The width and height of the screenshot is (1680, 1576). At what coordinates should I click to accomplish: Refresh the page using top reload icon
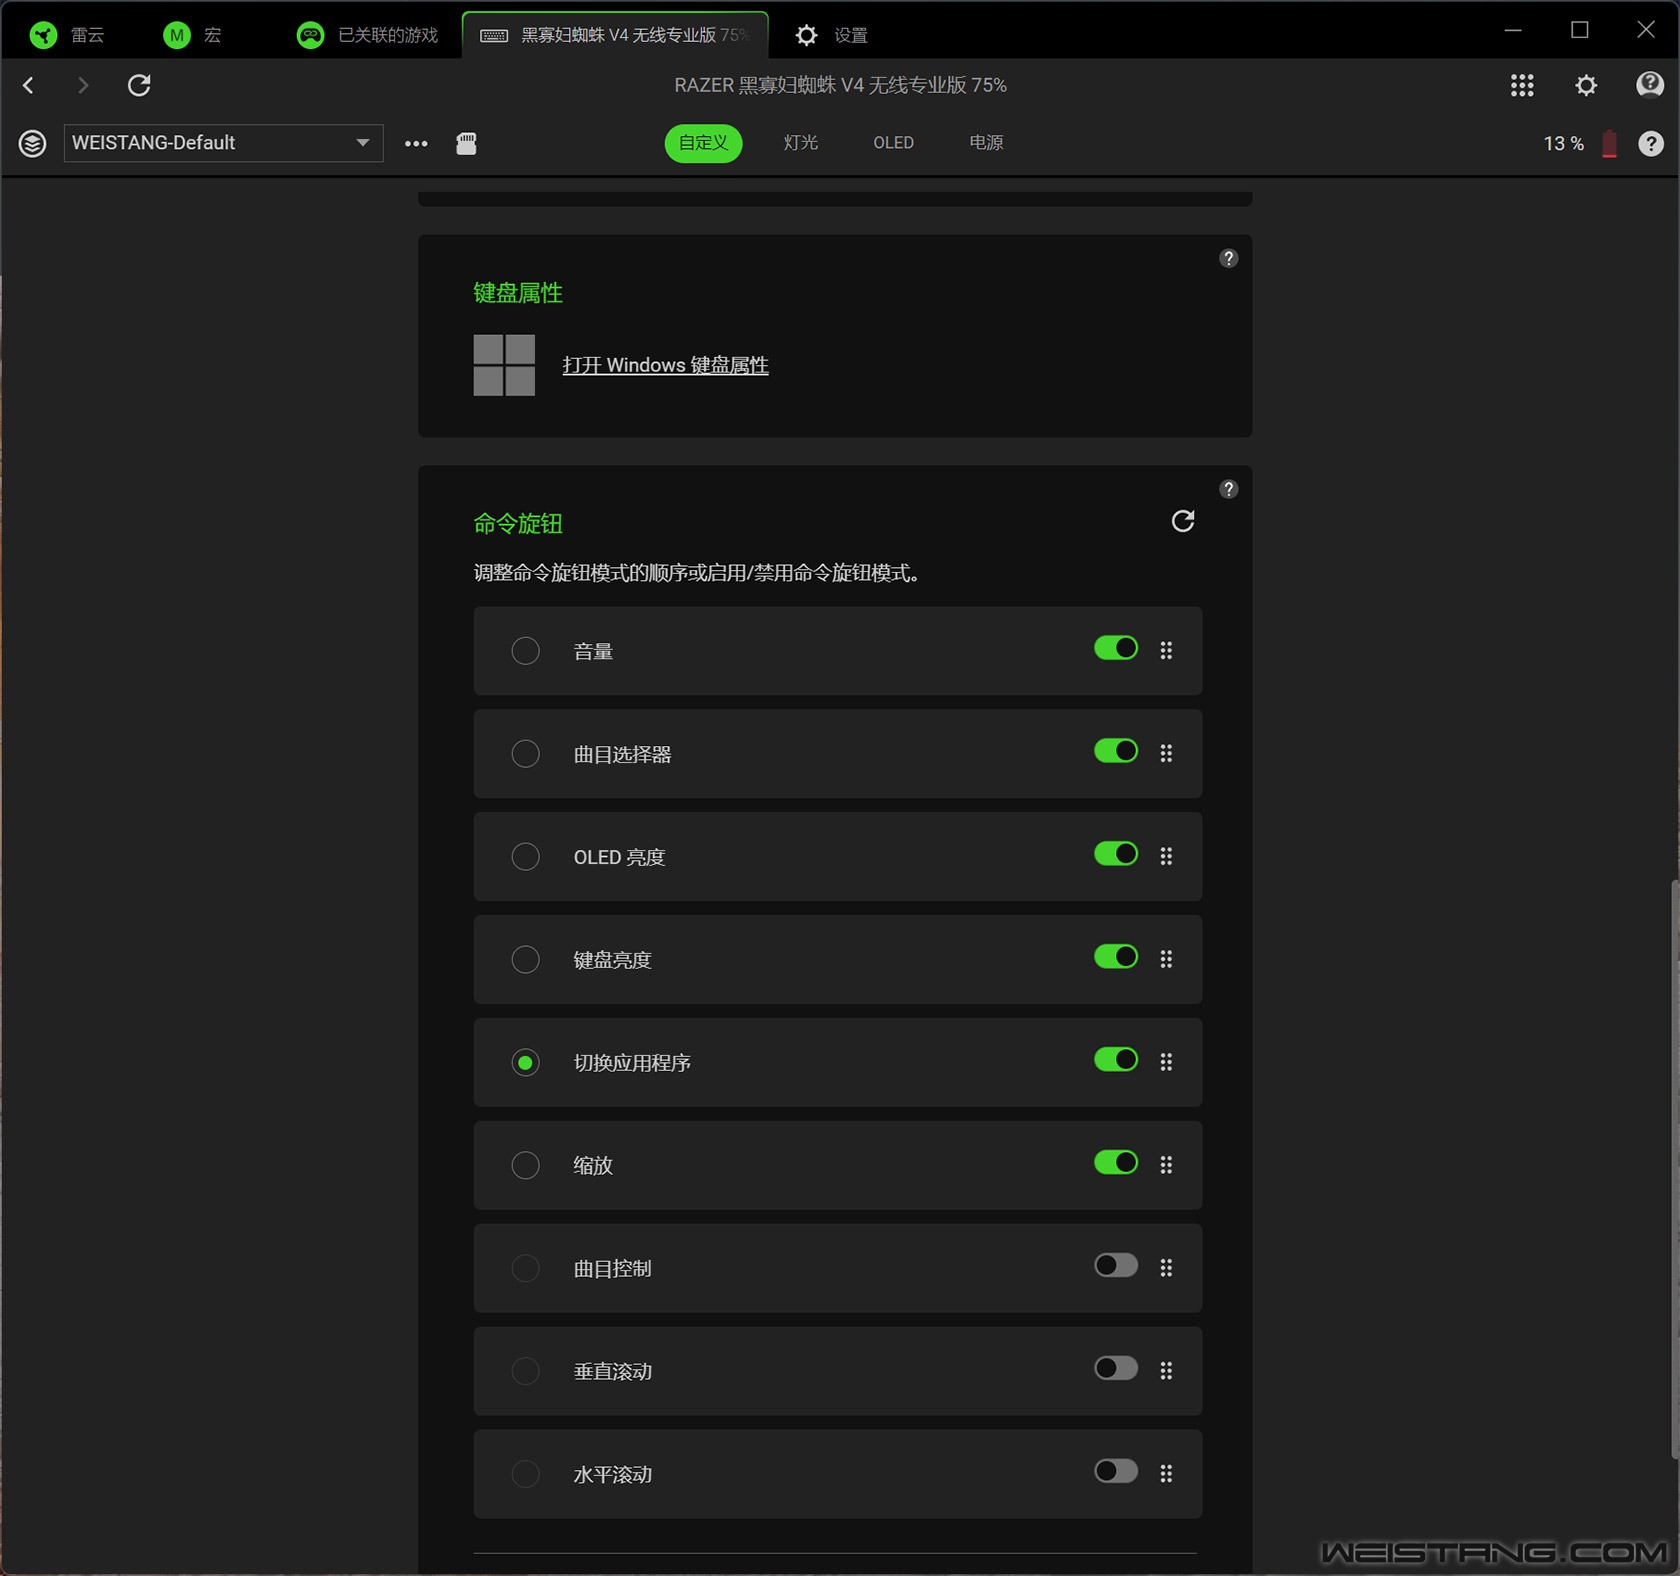pyautogui.click(x=139, y=85)
